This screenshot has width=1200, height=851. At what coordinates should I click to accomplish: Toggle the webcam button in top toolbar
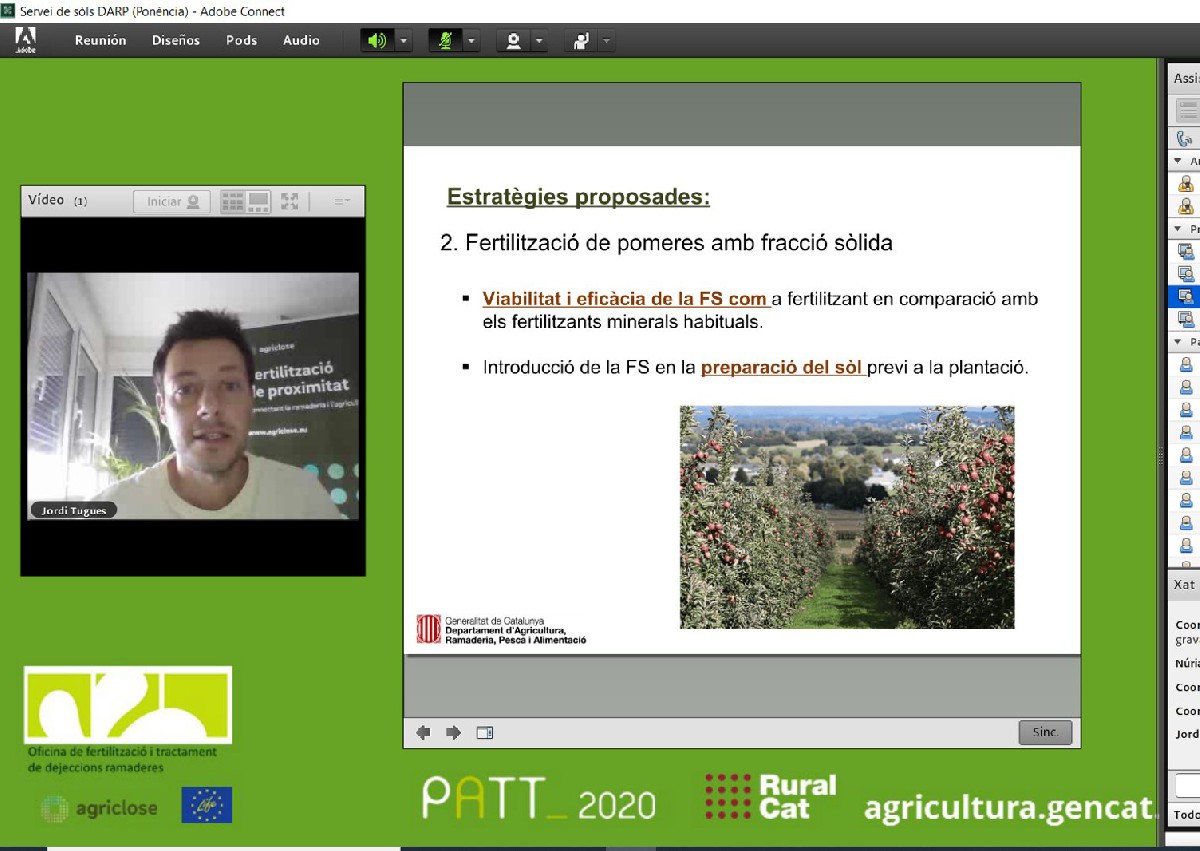[x=514, y=41]
